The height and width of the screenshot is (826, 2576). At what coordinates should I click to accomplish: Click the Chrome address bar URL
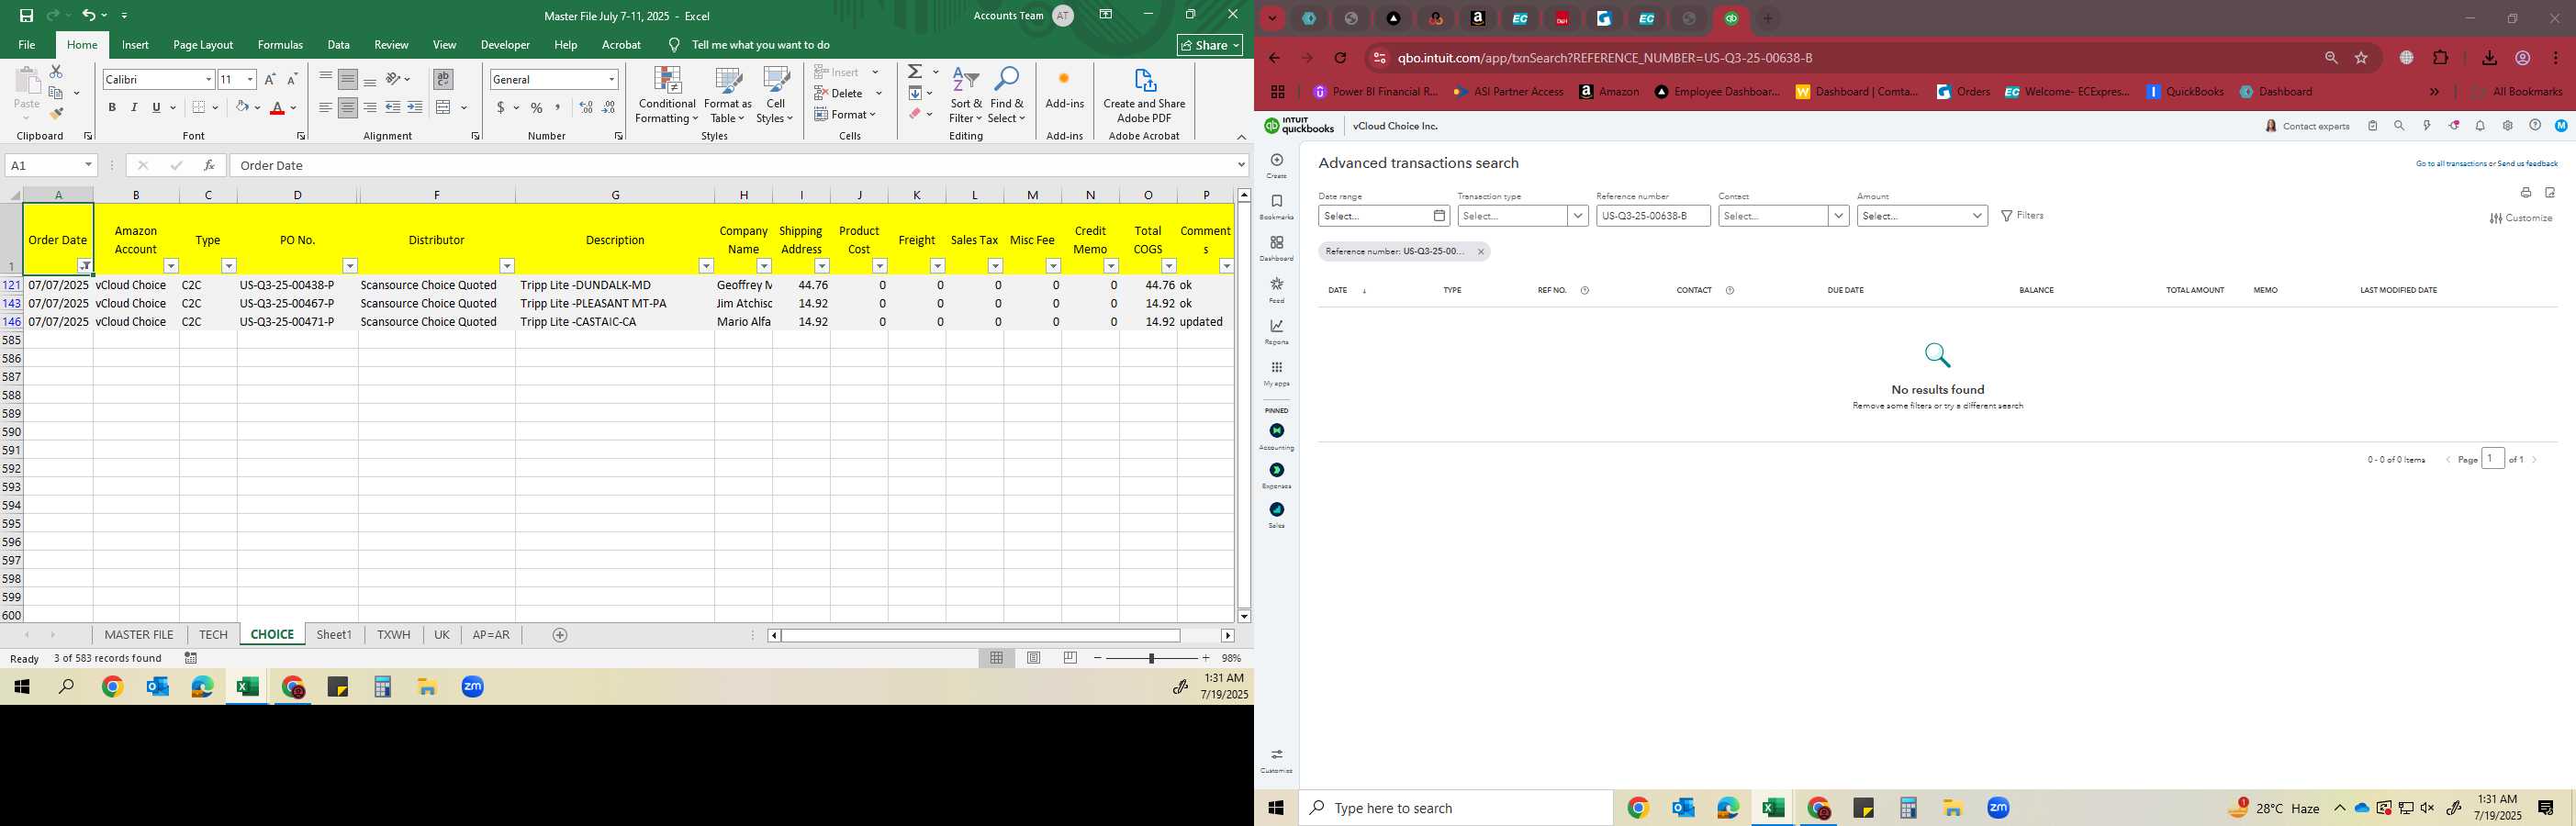1605,58
